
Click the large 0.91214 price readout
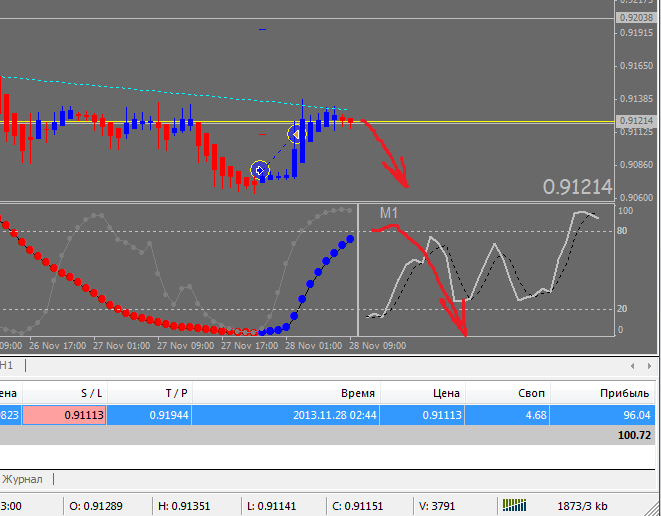pos(577,186)
